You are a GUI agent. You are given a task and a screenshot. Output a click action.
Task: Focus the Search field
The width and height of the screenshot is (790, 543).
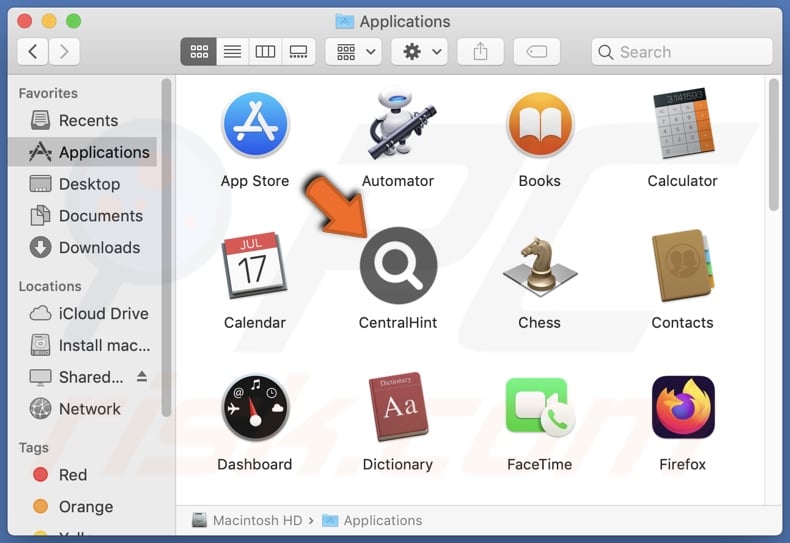tap(682, 51)
